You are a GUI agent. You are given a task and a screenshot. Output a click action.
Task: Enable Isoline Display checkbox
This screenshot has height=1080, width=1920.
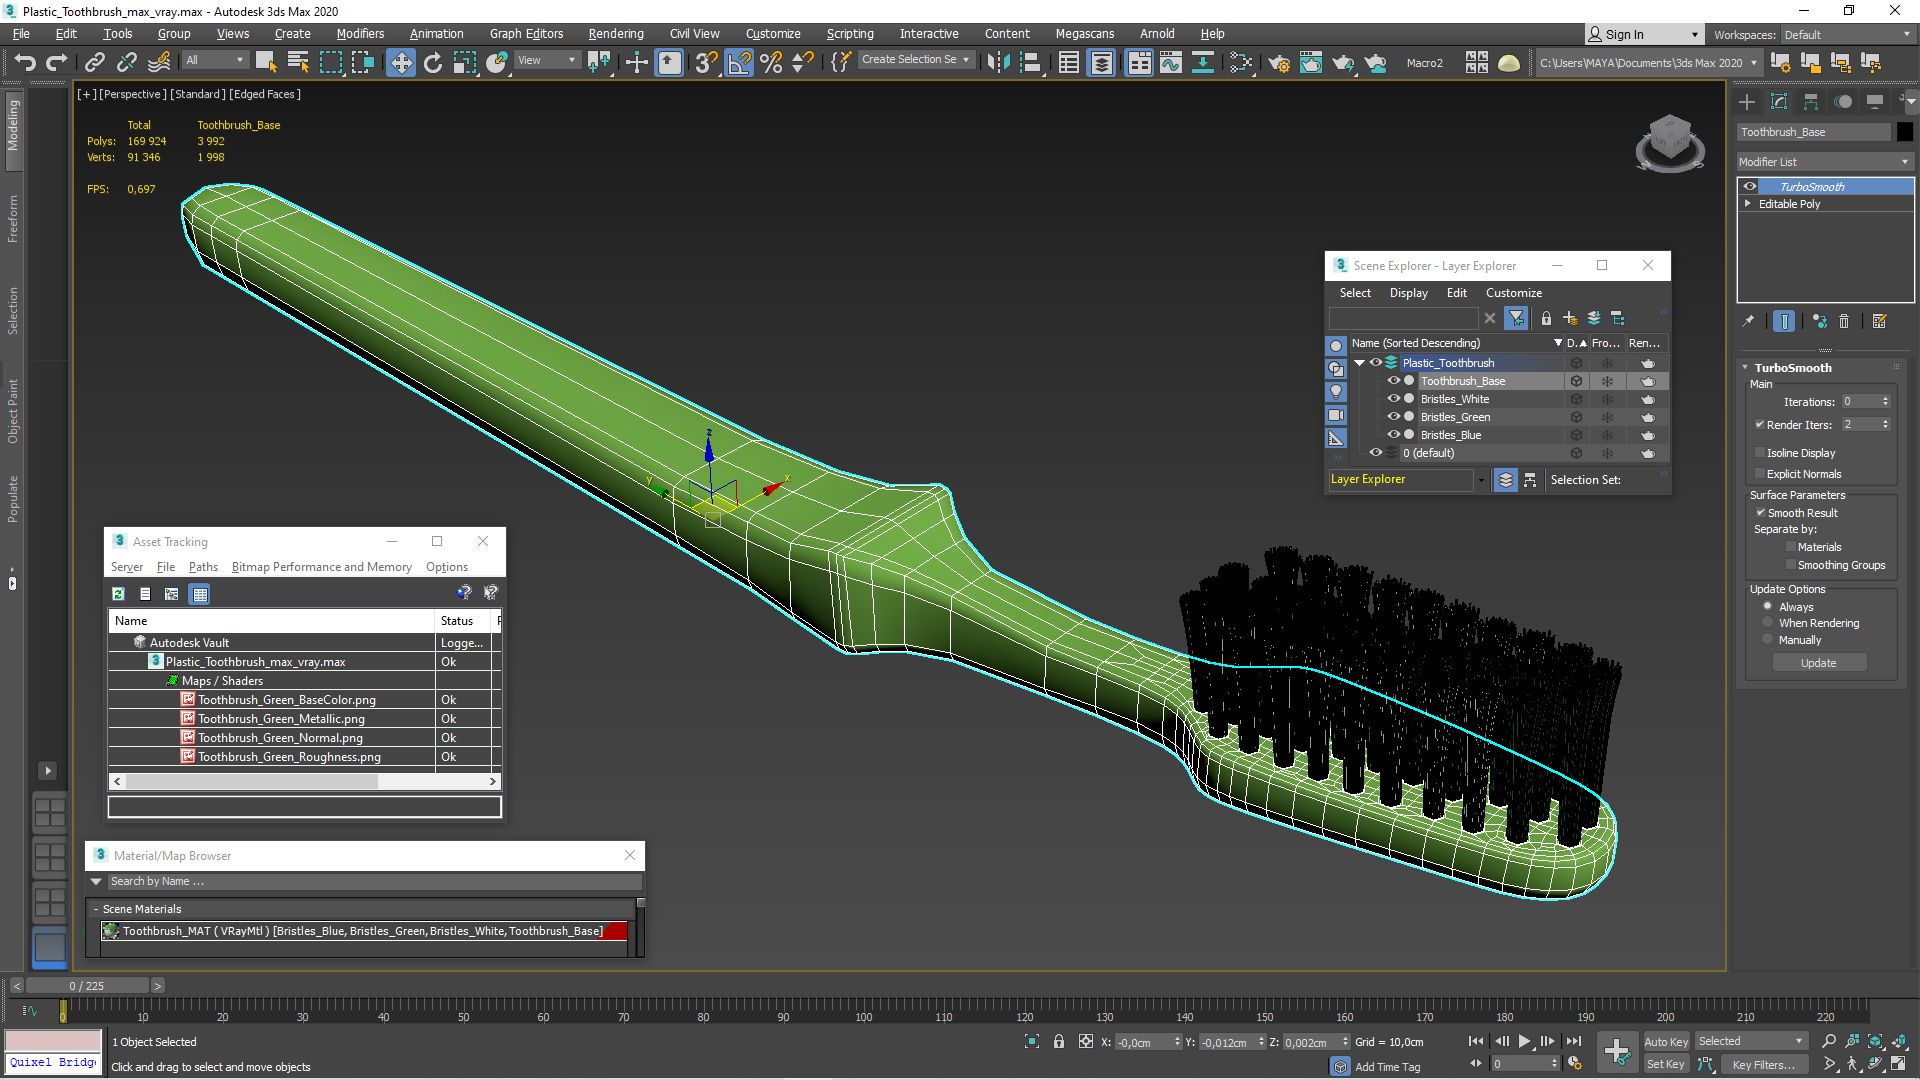point(1760,453)
